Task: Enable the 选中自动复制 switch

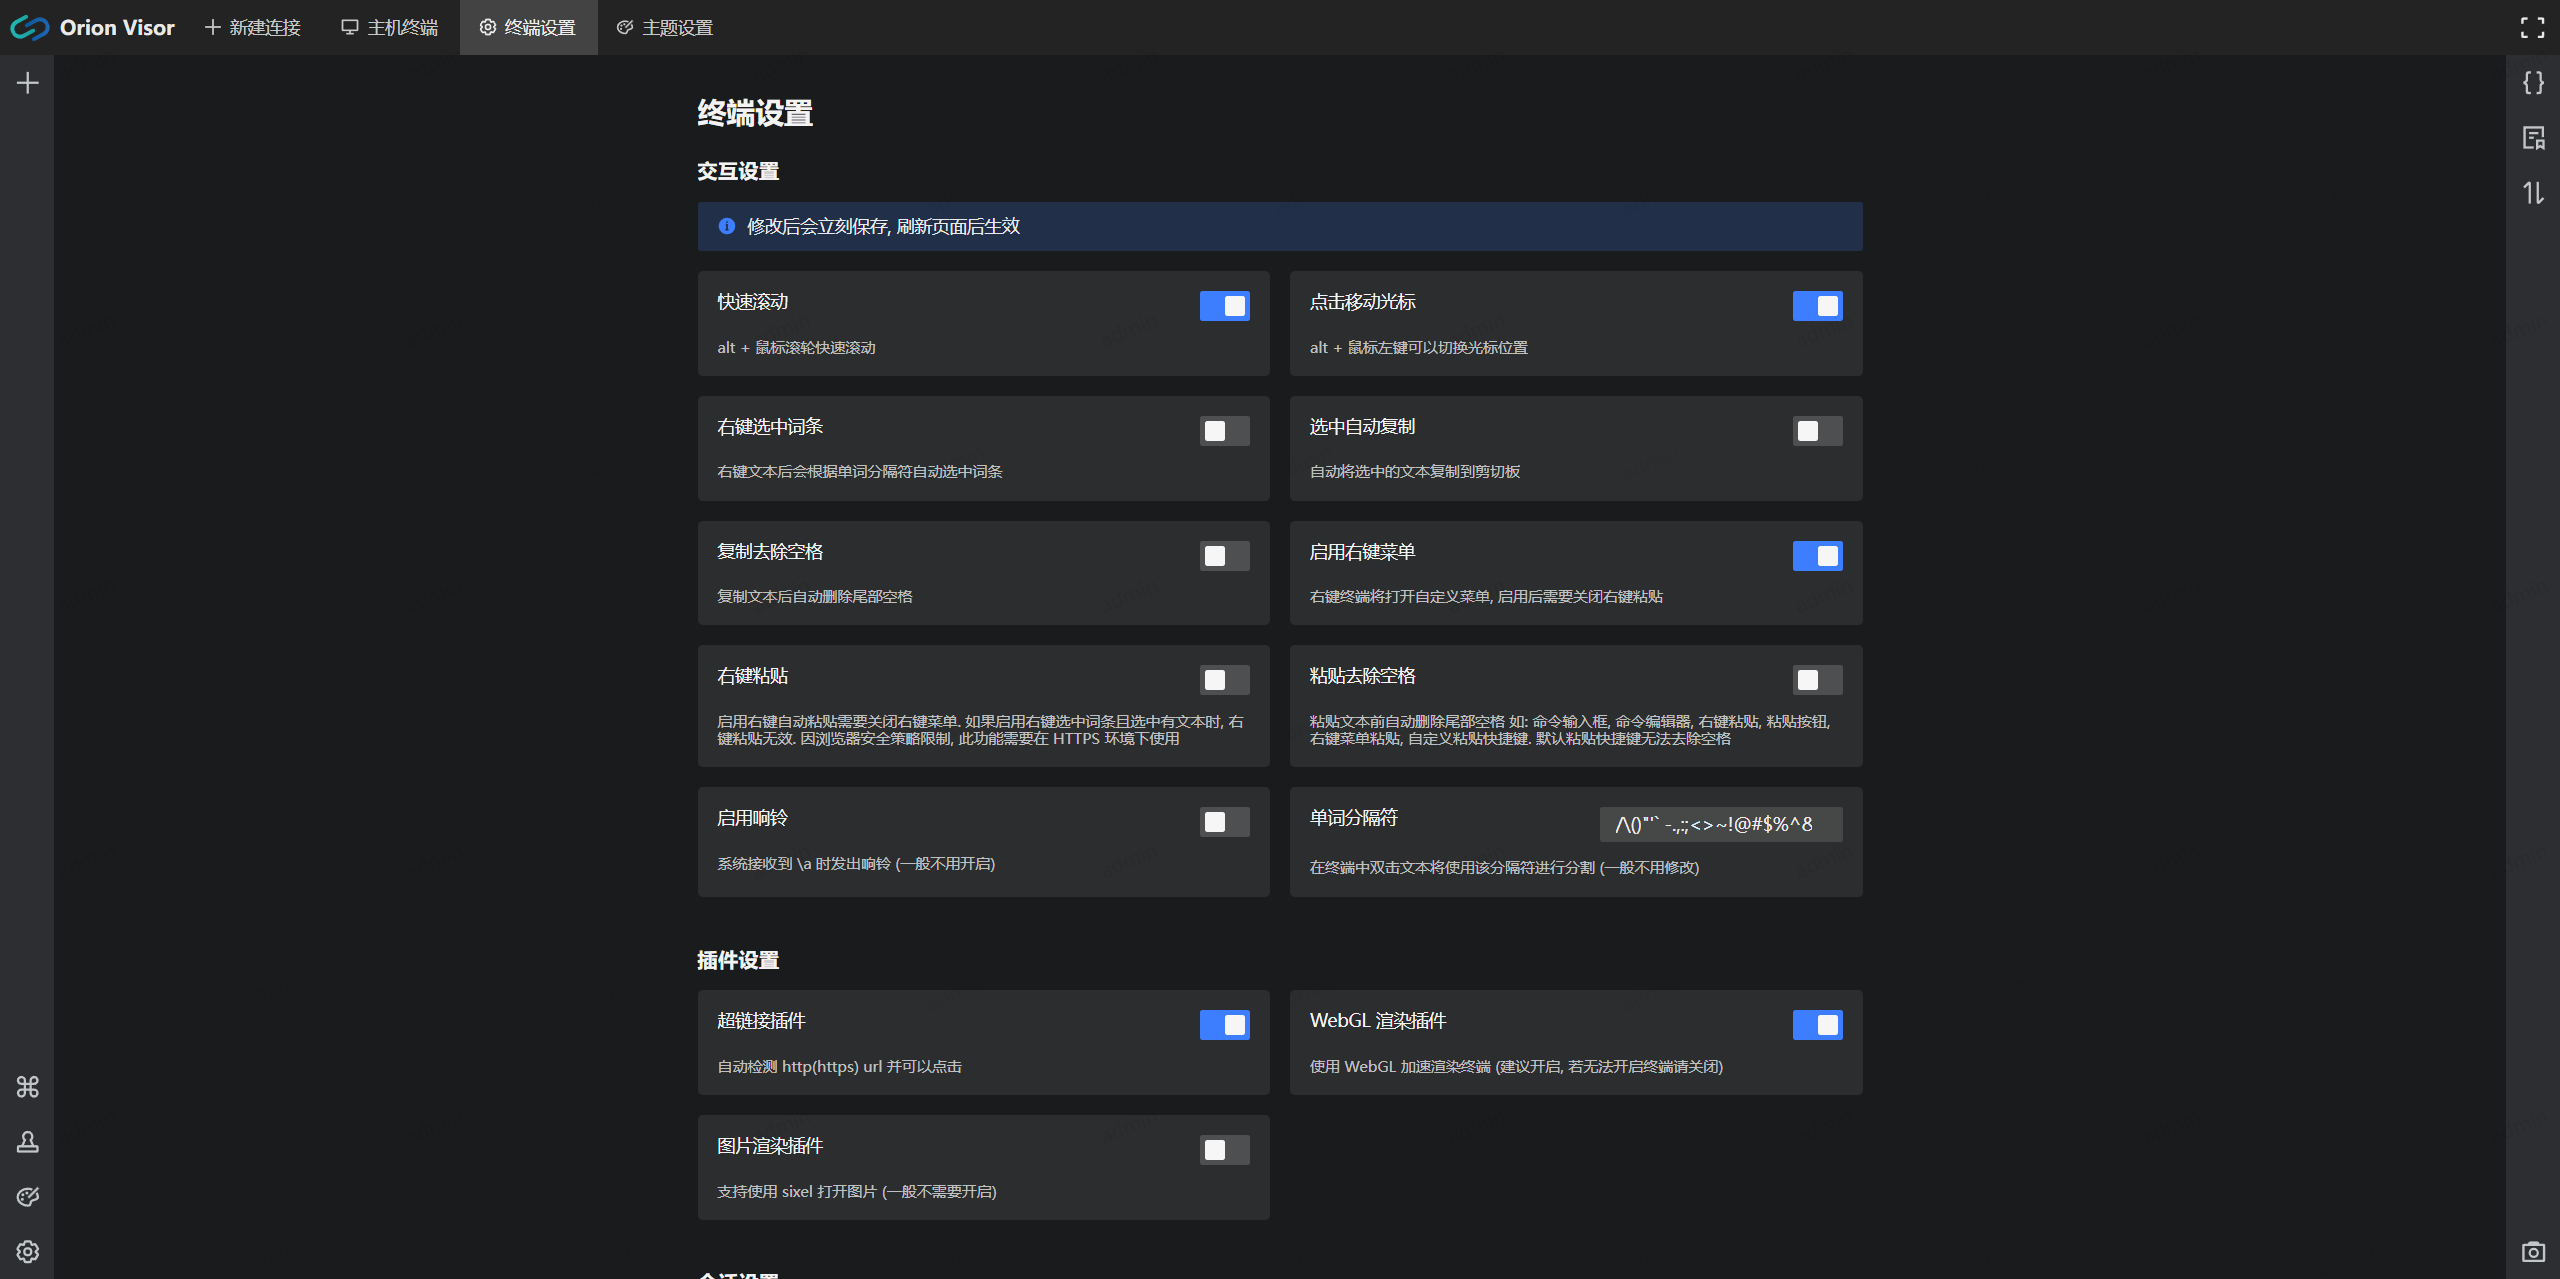Action: (x=1817, y=431)
